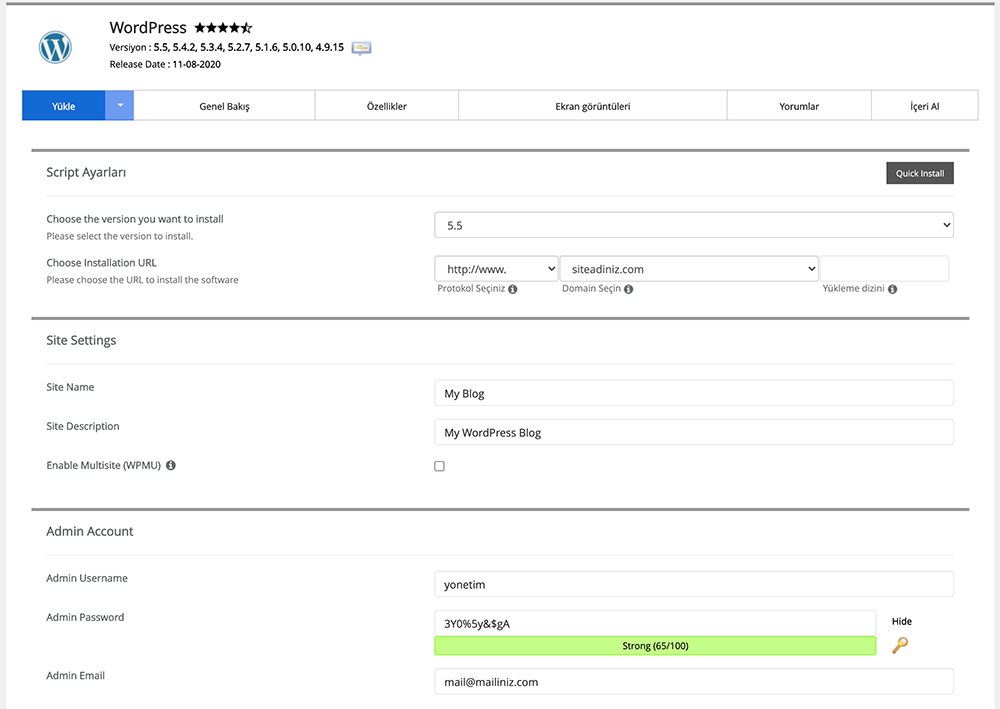
Task: Select the Yükle tab
Action: (64, 105)
